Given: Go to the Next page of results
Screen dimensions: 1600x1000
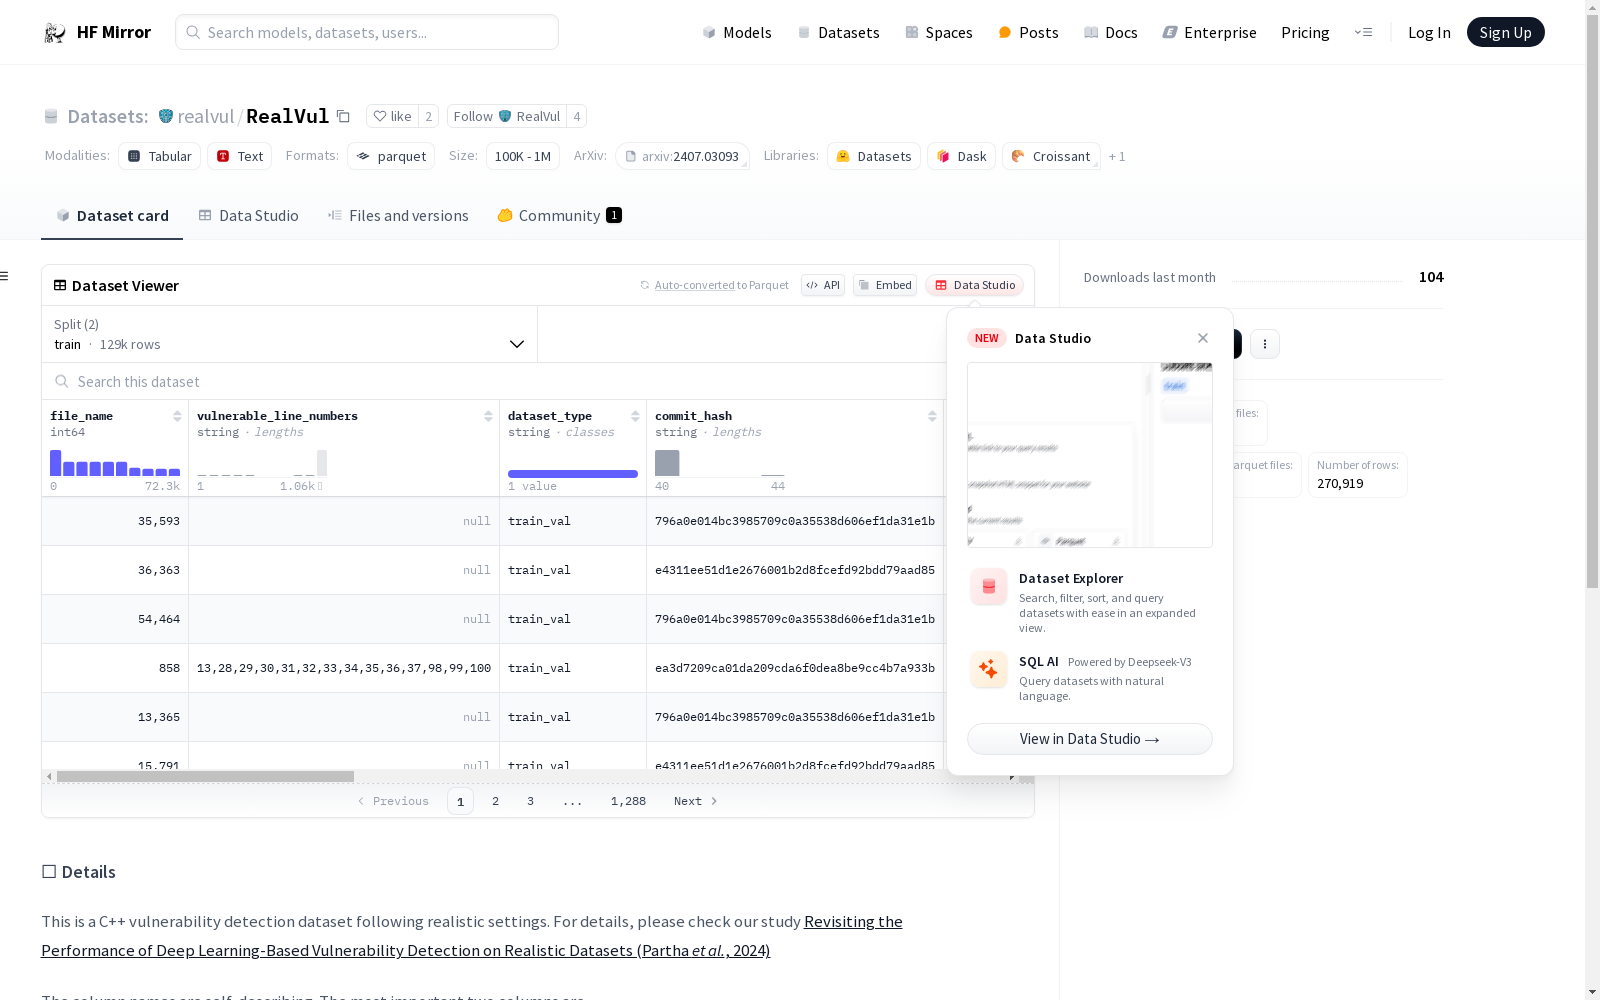Looking at the screenshot, I should (695, 801).
